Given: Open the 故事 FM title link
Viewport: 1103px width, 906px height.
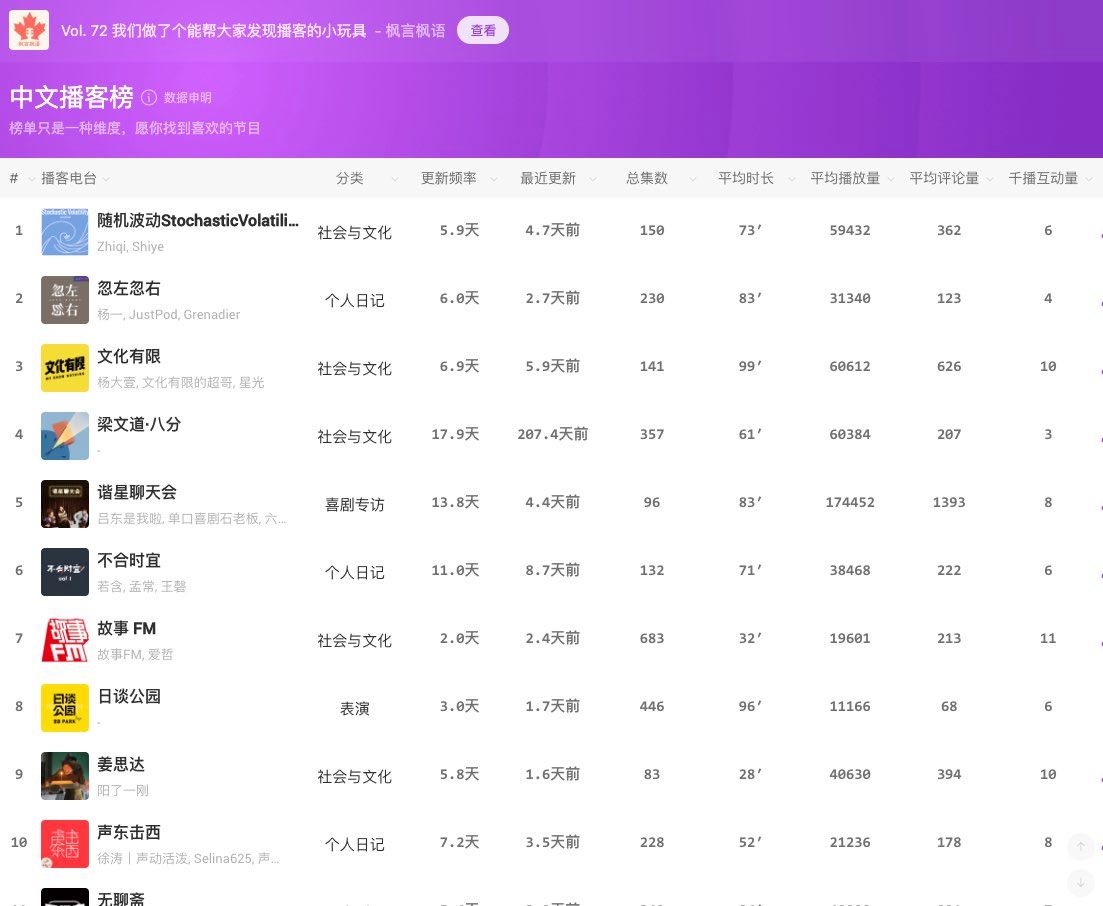Looking at the screenshot, I should [127, 628].
